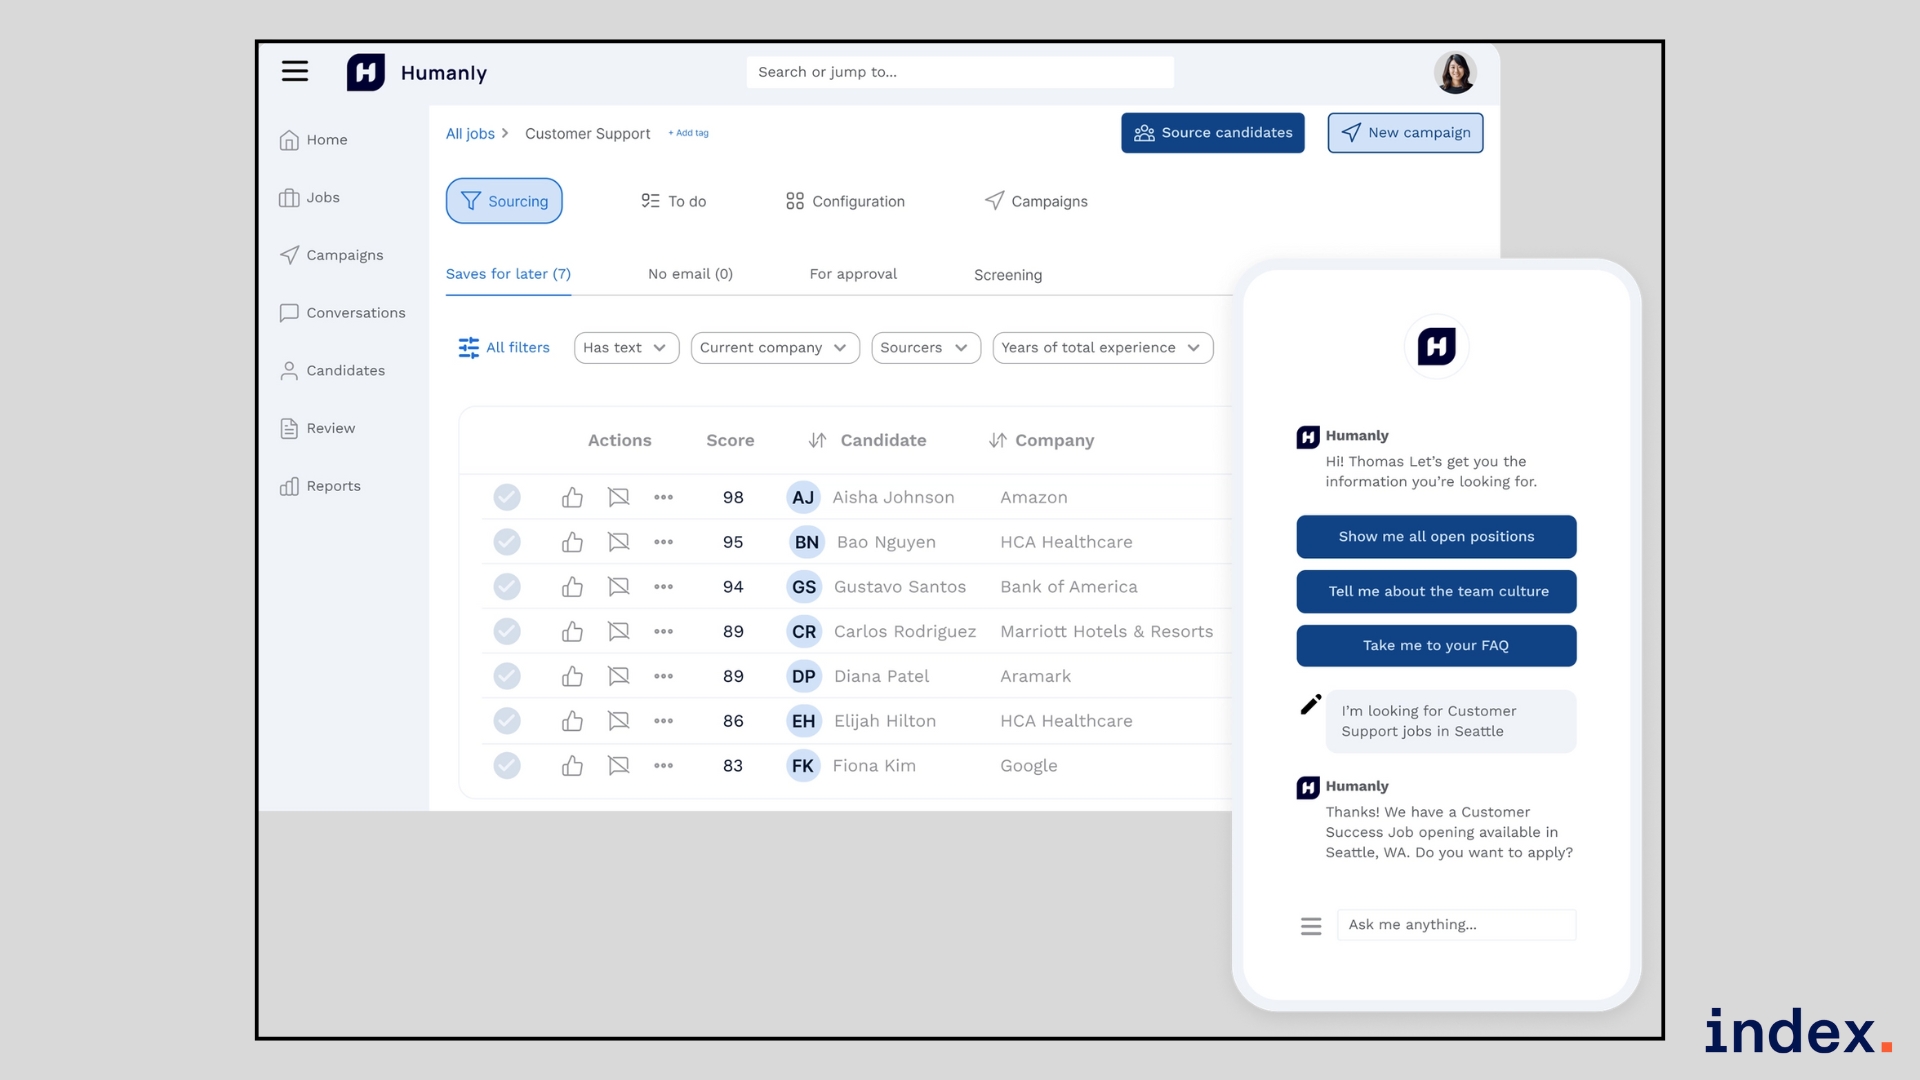Click thumbs up for Aisha Johnson
The image size is (1920, 1080).
pyautogui.click(x=572, y=497)
